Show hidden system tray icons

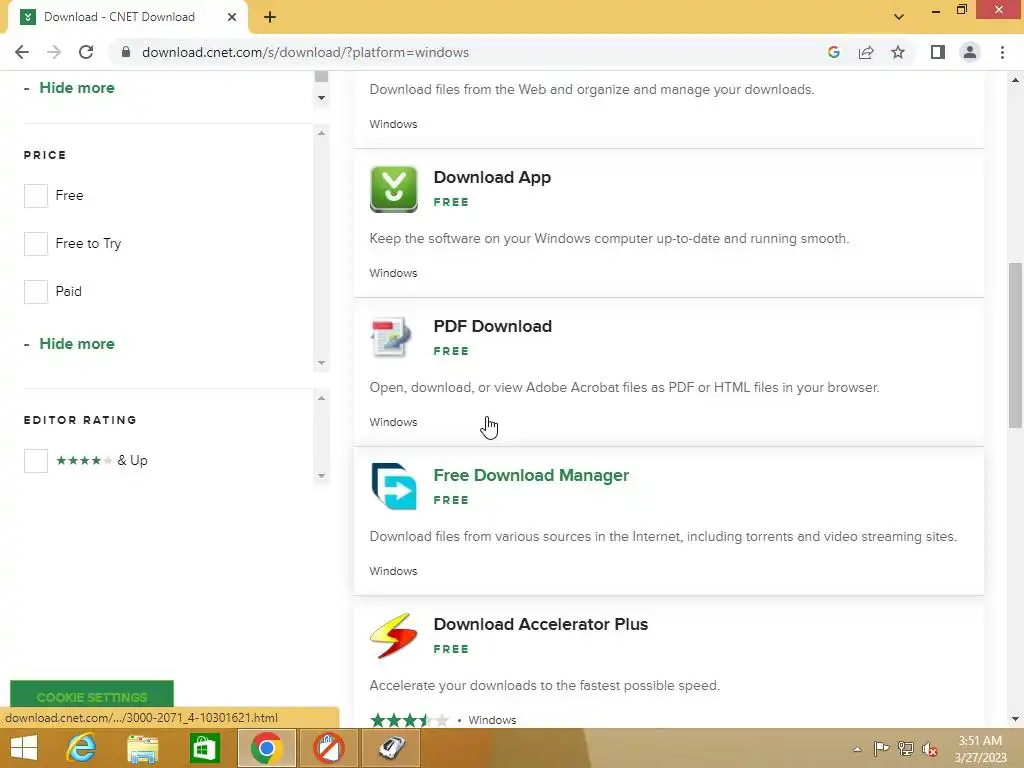tap(857, 749)
